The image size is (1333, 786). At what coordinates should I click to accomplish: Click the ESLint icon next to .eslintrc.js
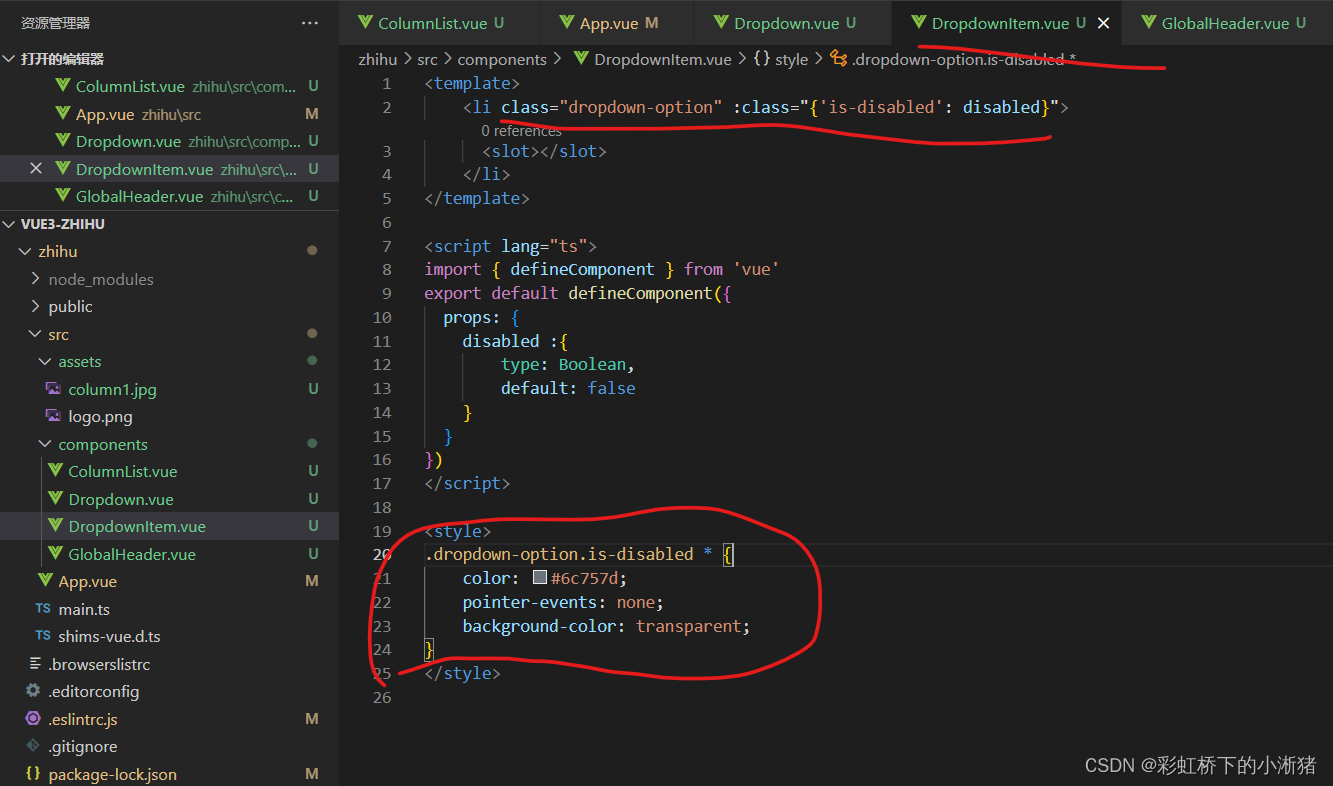(x=33, y=718)
